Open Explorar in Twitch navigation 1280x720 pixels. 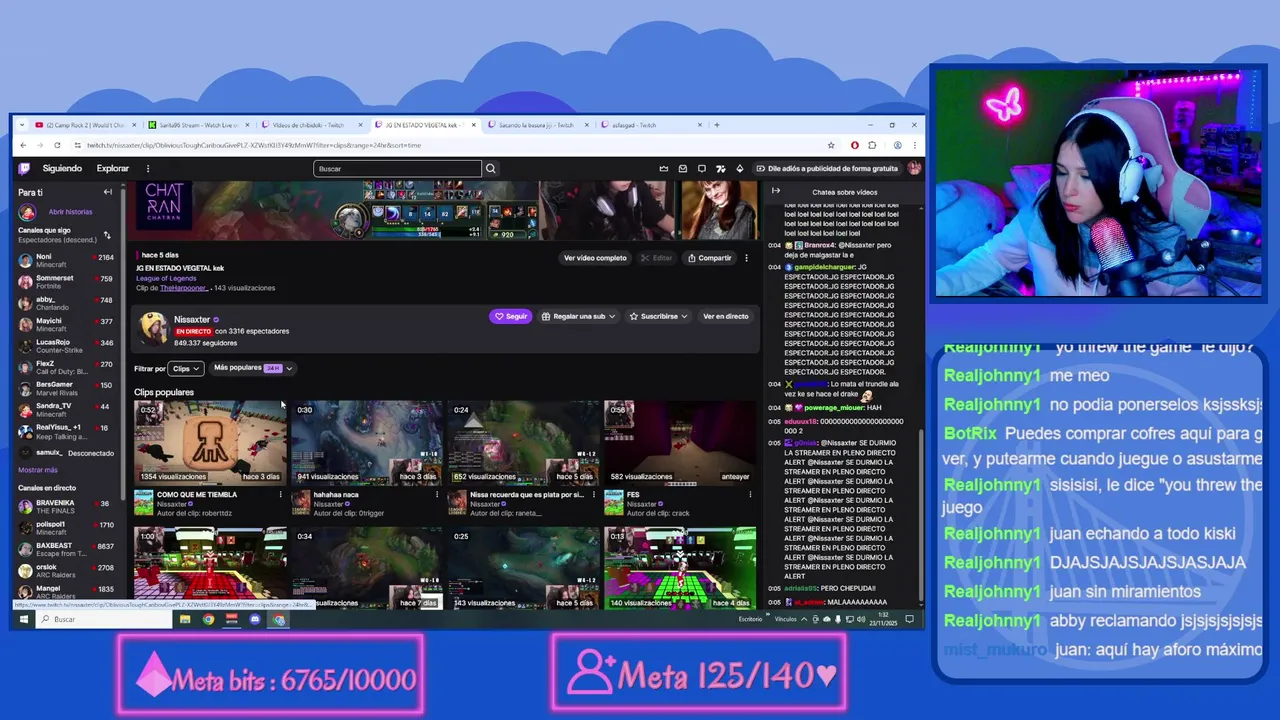[x=113, y=169]
